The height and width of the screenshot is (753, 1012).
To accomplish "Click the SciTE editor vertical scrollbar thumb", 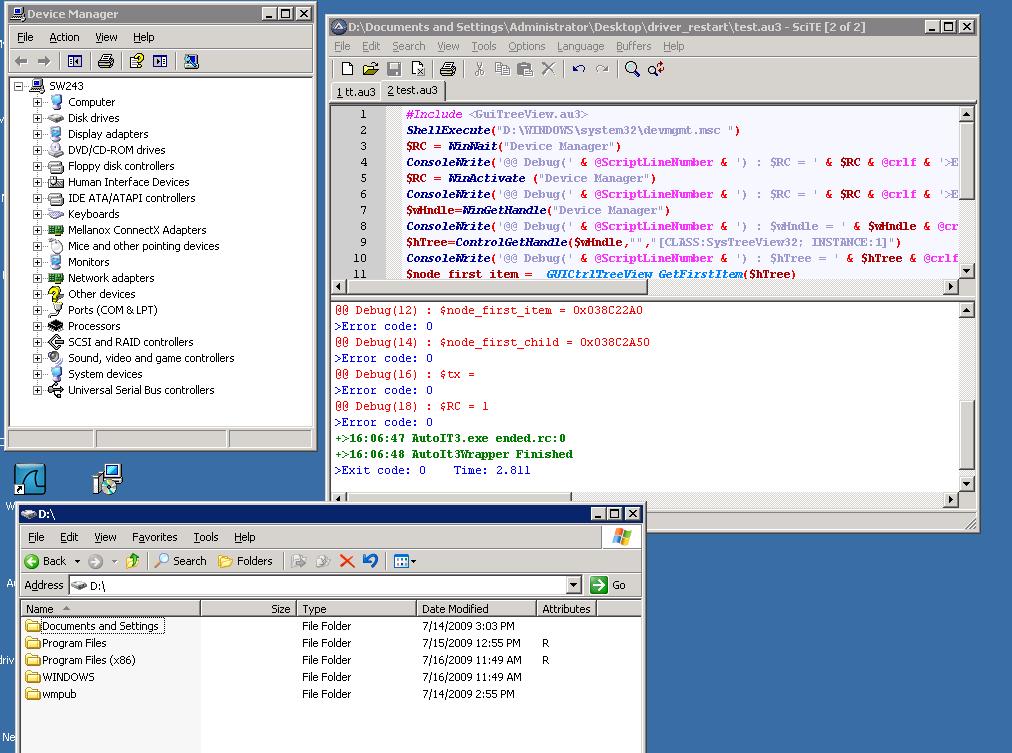I will 966,161.
